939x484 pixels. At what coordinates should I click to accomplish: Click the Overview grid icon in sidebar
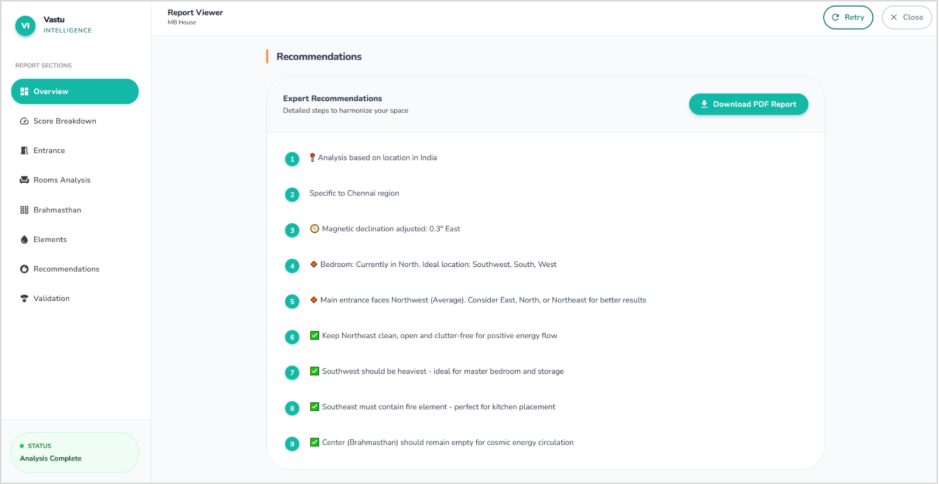[24, 92]
